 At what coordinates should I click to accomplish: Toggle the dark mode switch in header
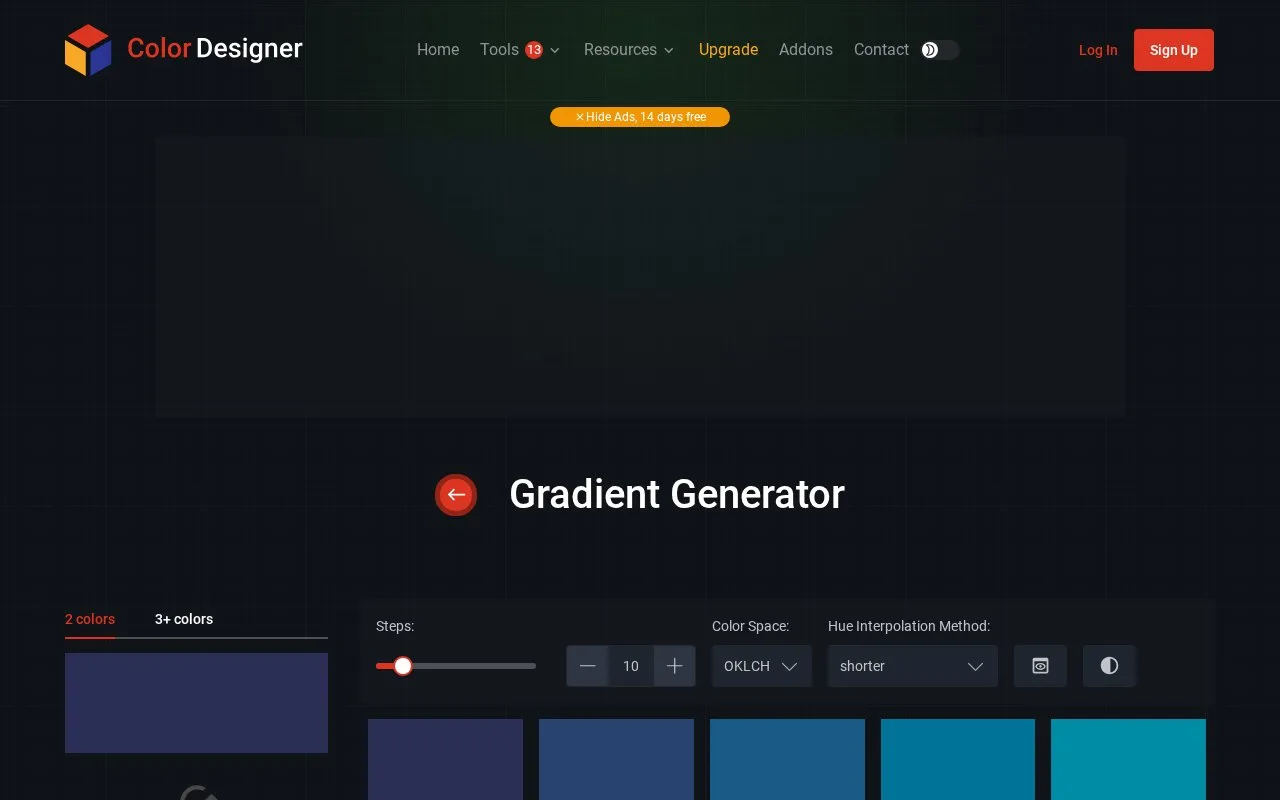pyautogui.click(x=940, y=50)
